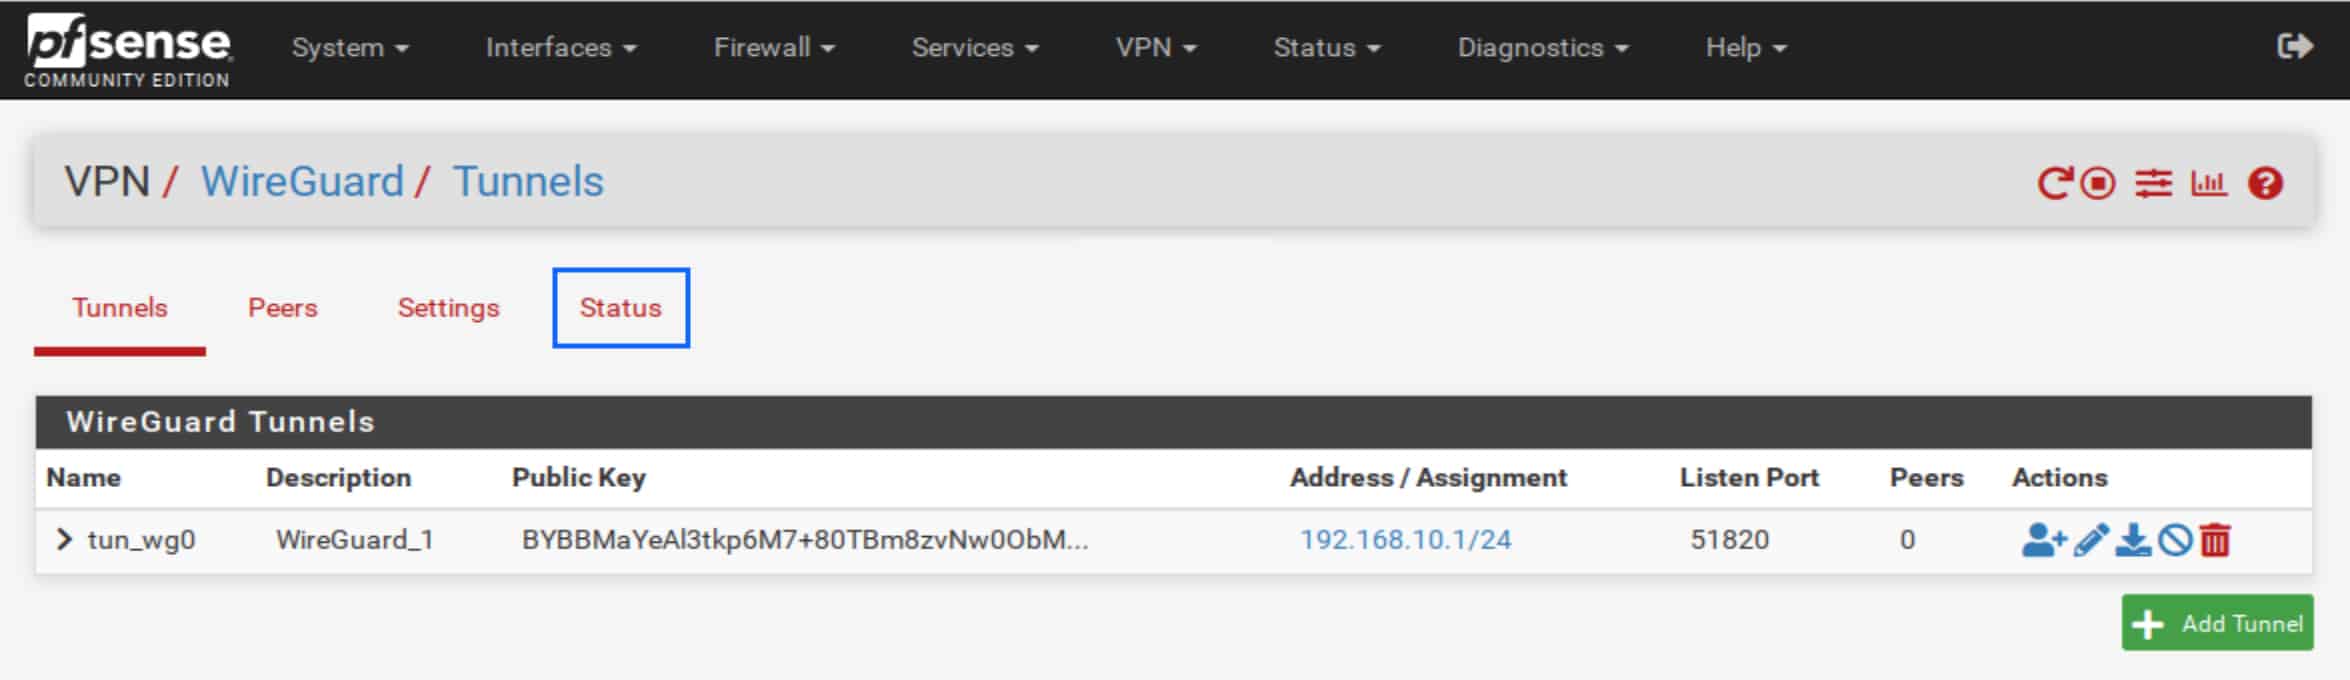Download the tun_wg0 configuration
The image size is (2350, 680).
tap(2132, 540)
